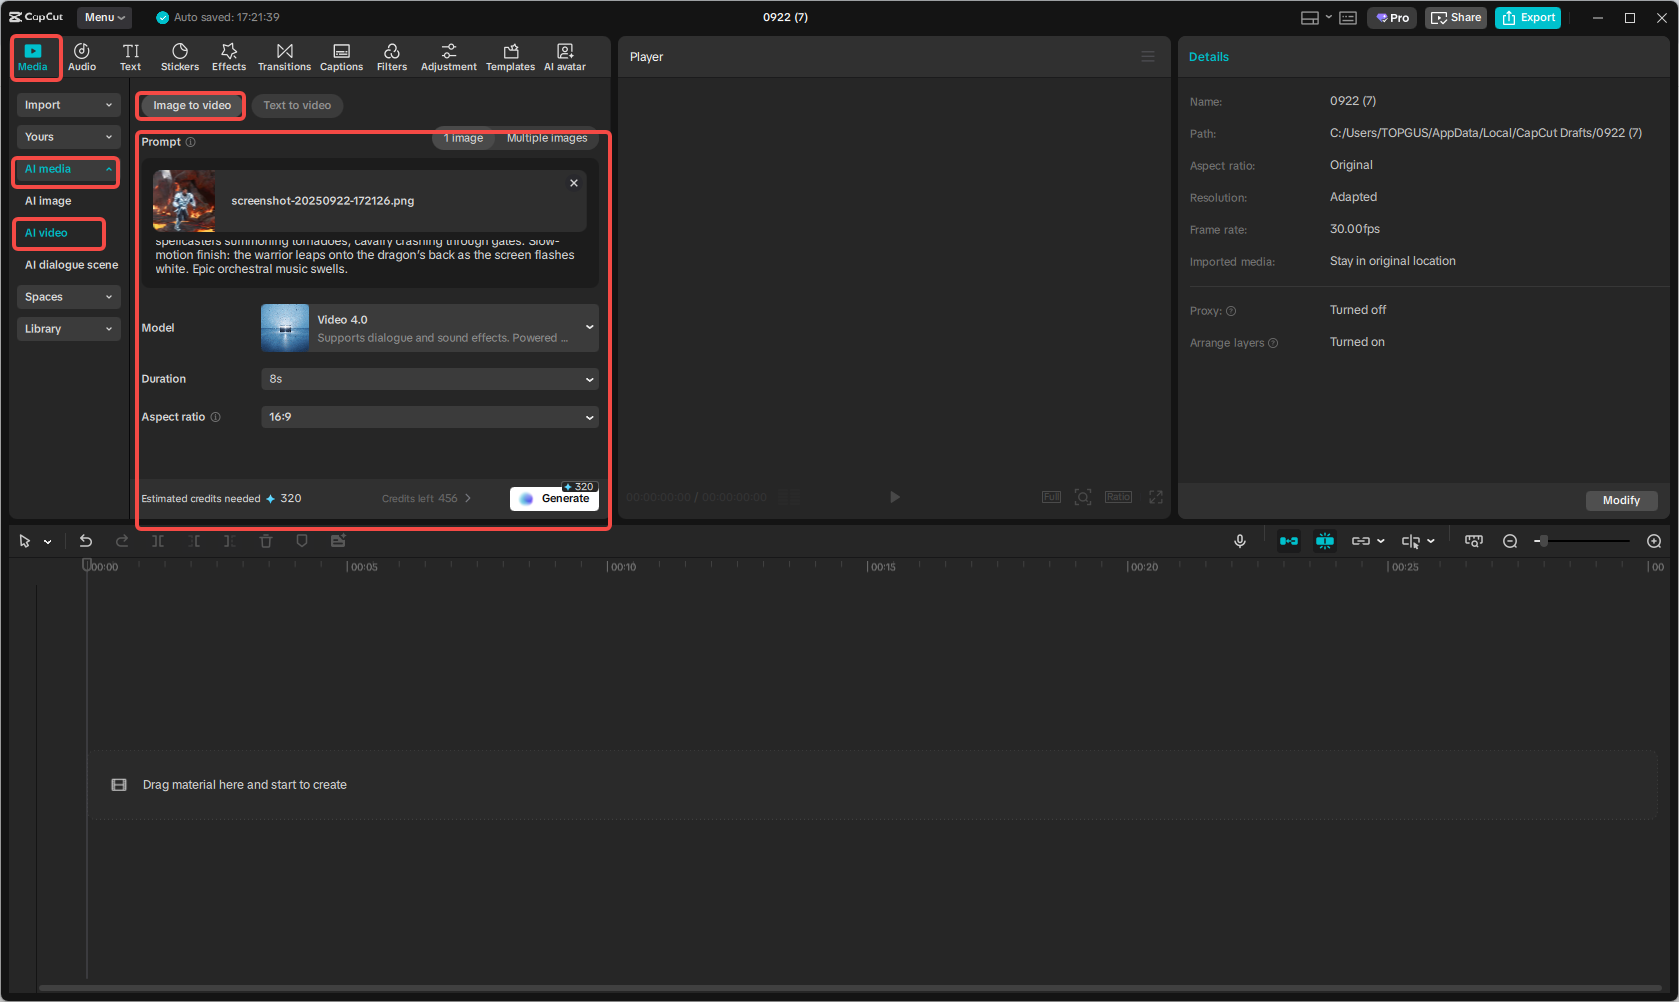Toggle main track magnet

point(1289,541)
